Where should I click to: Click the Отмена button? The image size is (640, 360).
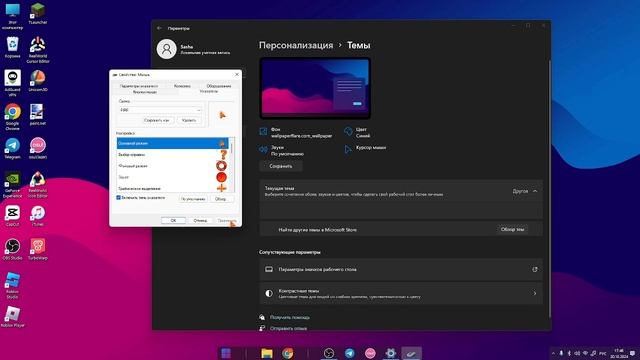point(200,220)
